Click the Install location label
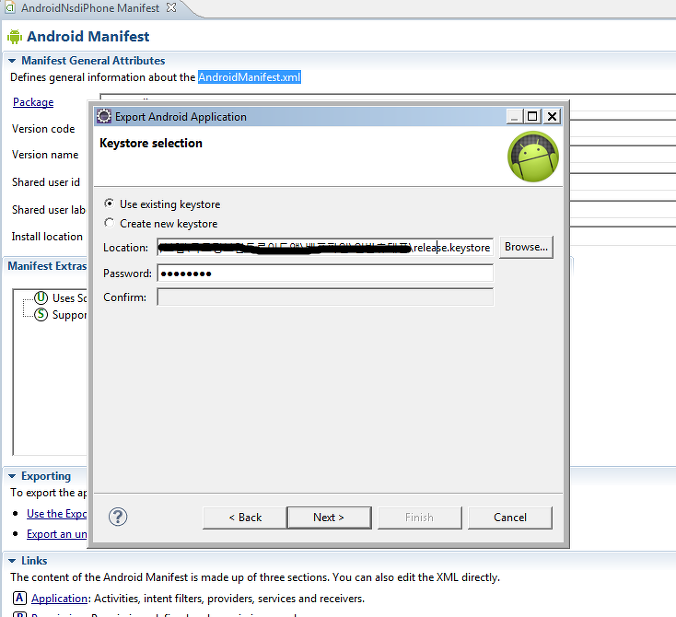Image resolution: width=676 pixels, height=617 pixels. pyautogui.click(x=47, y=237)
